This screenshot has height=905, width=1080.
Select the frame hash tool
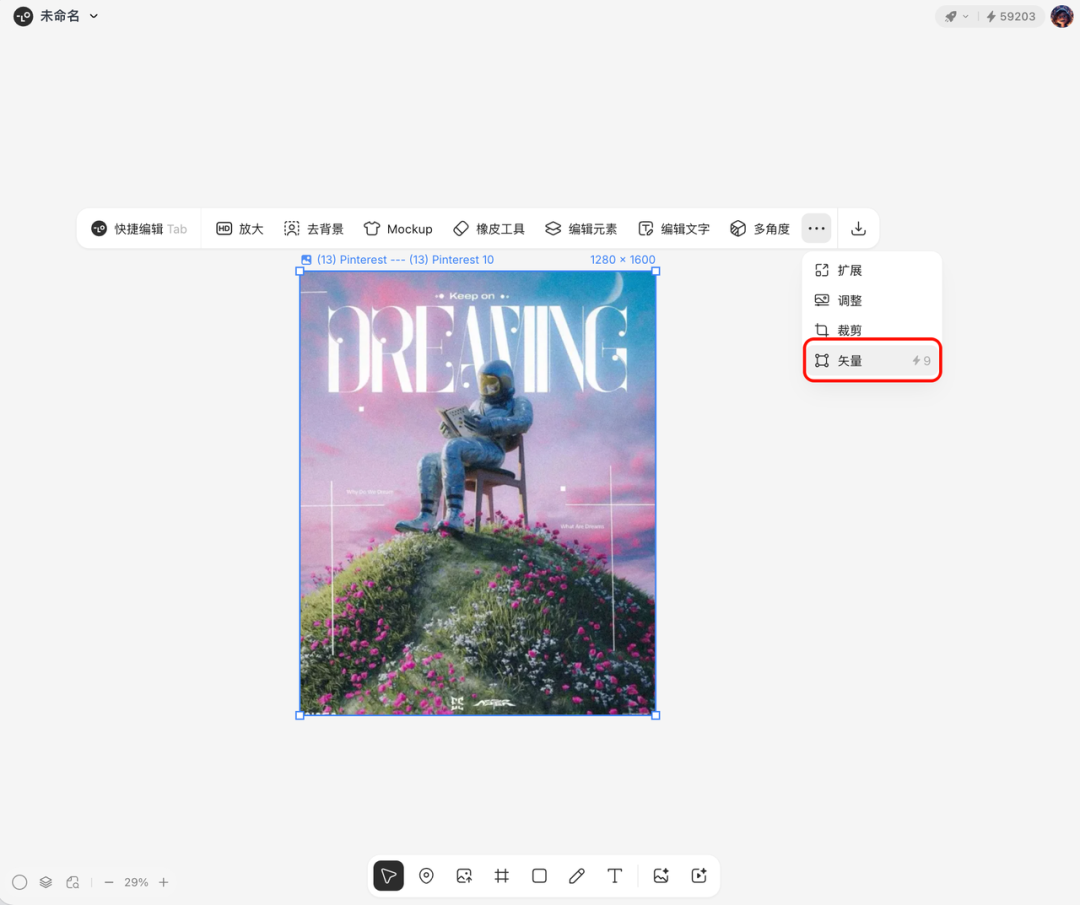pos(501,875)
